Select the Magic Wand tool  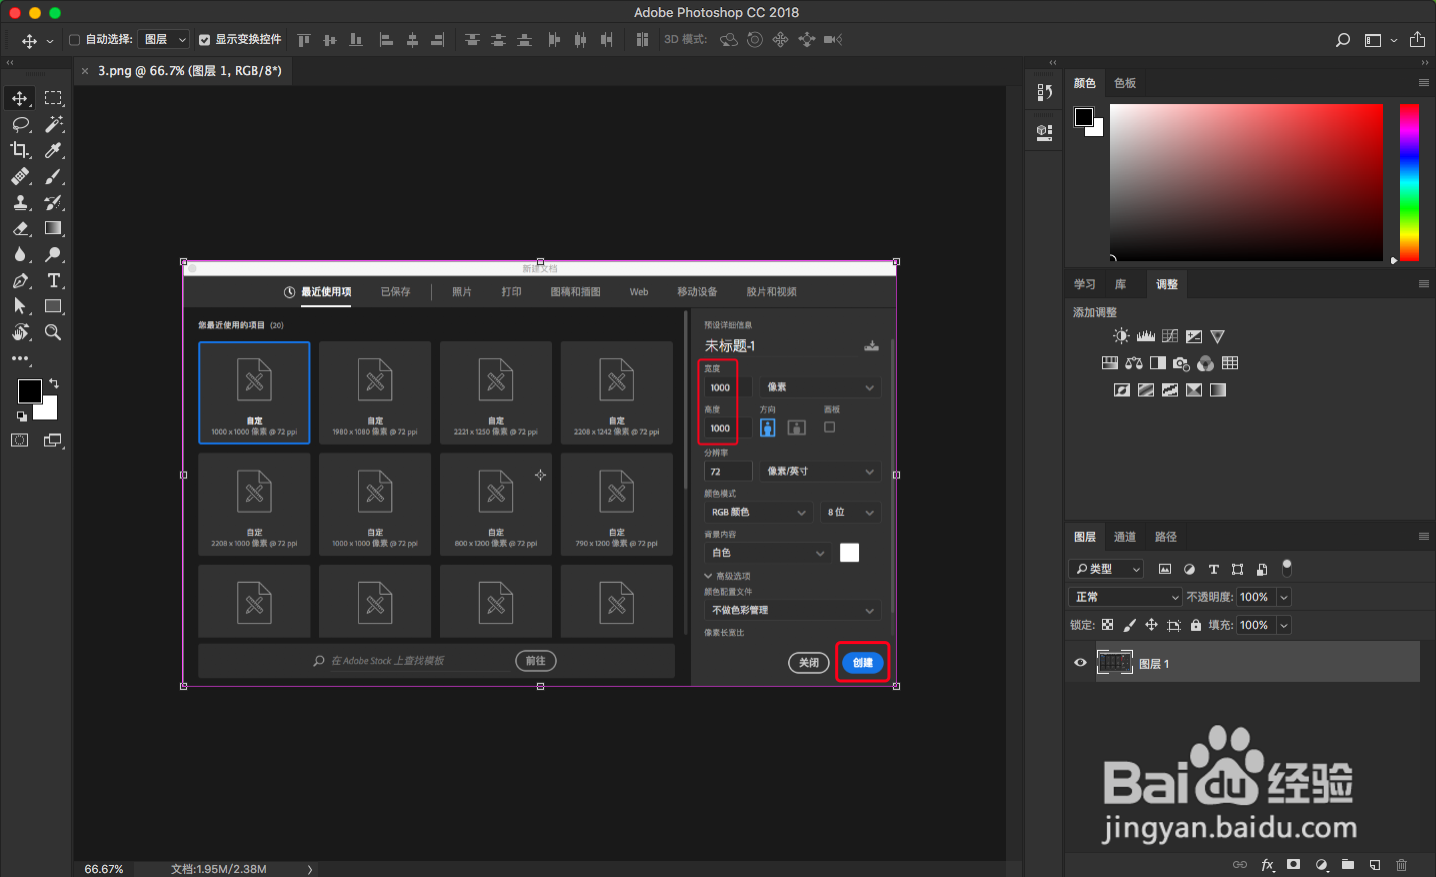tap(54, 124)
